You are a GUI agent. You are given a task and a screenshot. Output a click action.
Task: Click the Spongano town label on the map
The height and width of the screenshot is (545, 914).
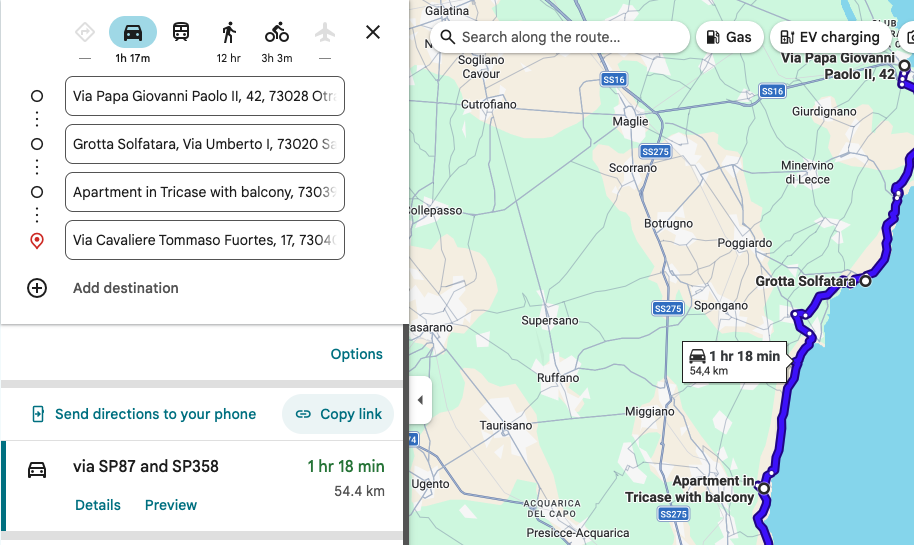[x=720, y=305]
